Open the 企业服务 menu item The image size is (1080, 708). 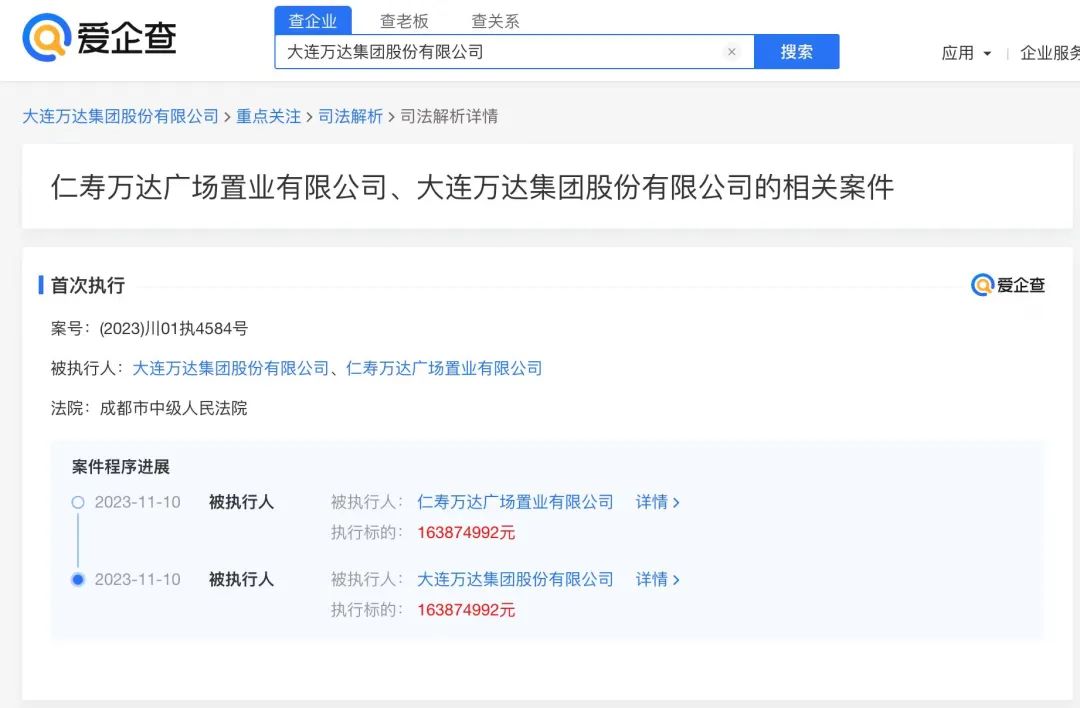(x=1050, y=53)
